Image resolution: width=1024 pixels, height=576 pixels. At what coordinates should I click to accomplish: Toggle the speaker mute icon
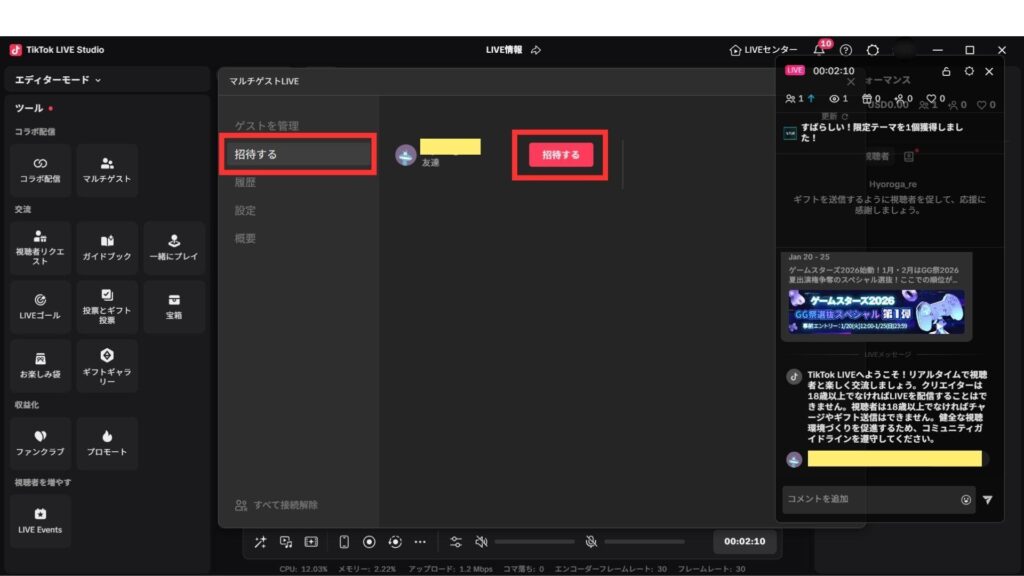[x=481, y=542]
